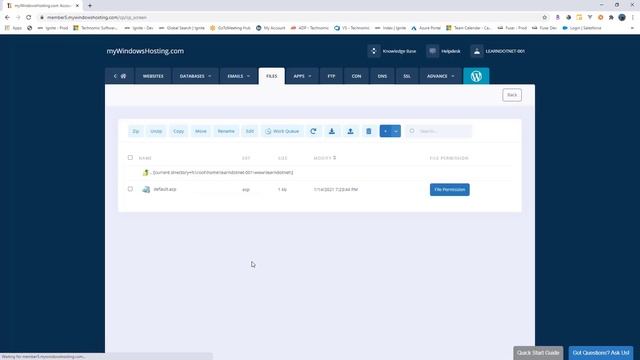The height and width of the screenshot is (360, 640).
Task: Open the WEBSITES tab
Action: [x=153, y=76]
